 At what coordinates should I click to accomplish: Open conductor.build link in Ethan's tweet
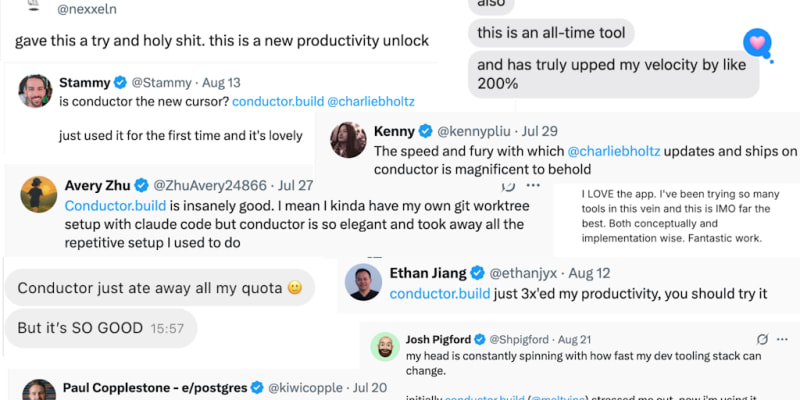click(x=436, y=294)
